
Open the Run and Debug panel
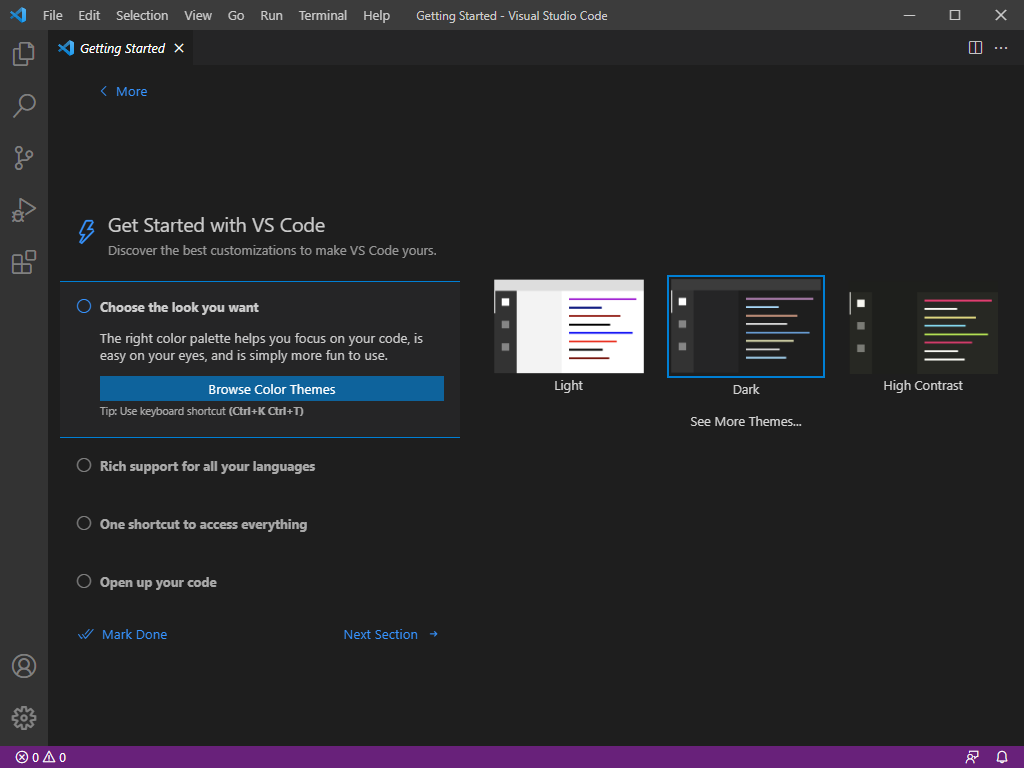pyautogui.click(x=23, y=209)
